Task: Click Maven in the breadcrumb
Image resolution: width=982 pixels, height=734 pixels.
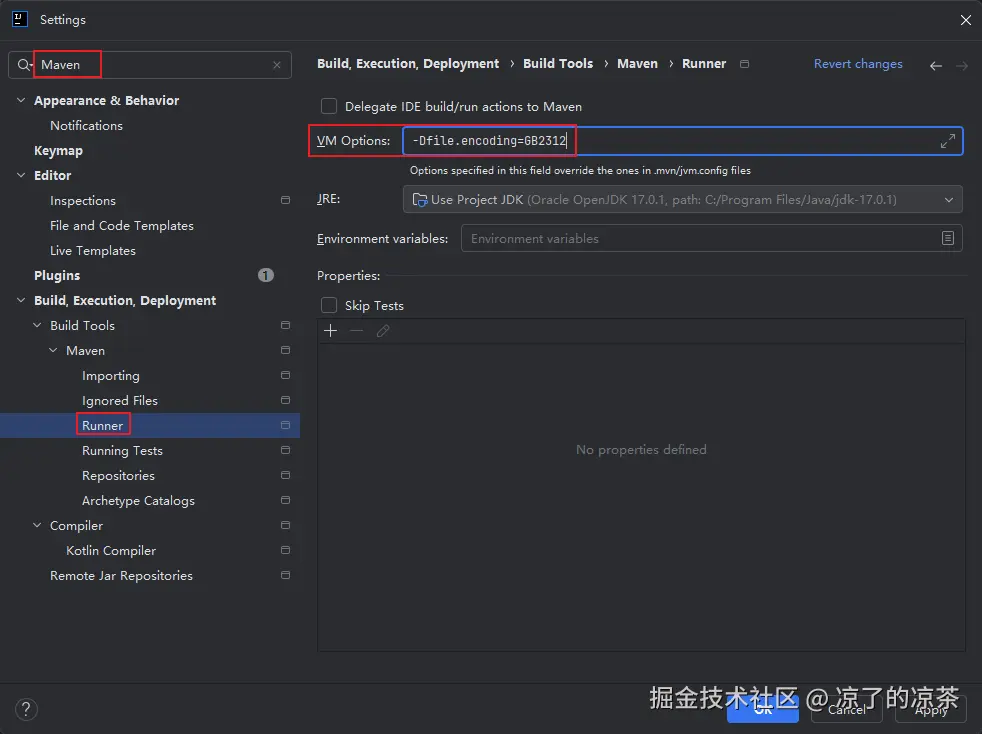Action: pyautogui.click(x=638, y=64)
